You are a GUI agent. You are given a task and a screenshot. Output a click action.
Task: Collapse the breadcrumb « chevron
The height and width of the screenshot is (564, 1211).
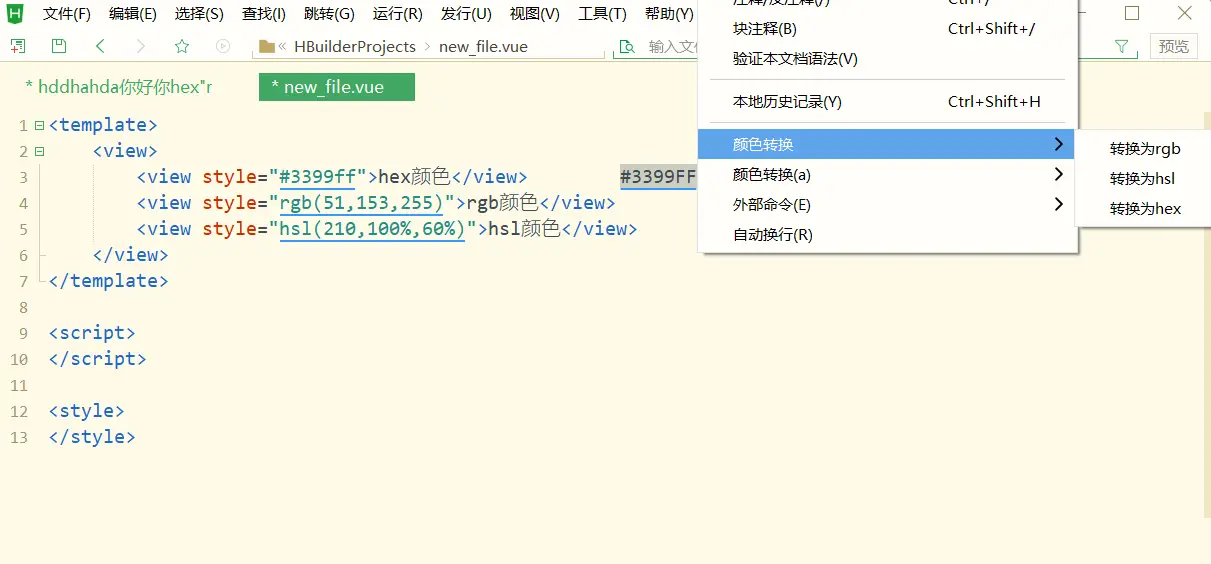click(283, 46)
